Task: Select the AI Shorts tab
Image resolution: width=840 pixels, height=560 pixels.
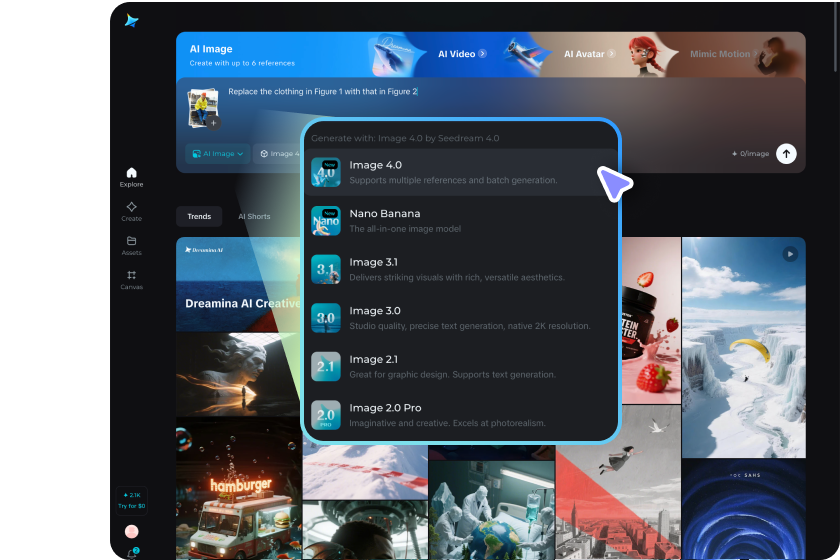Action: (x=254, y=216)
